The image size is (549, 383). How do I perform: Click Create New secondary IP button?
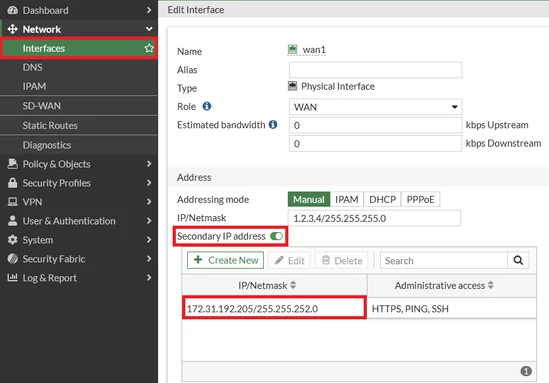(225, 260)
